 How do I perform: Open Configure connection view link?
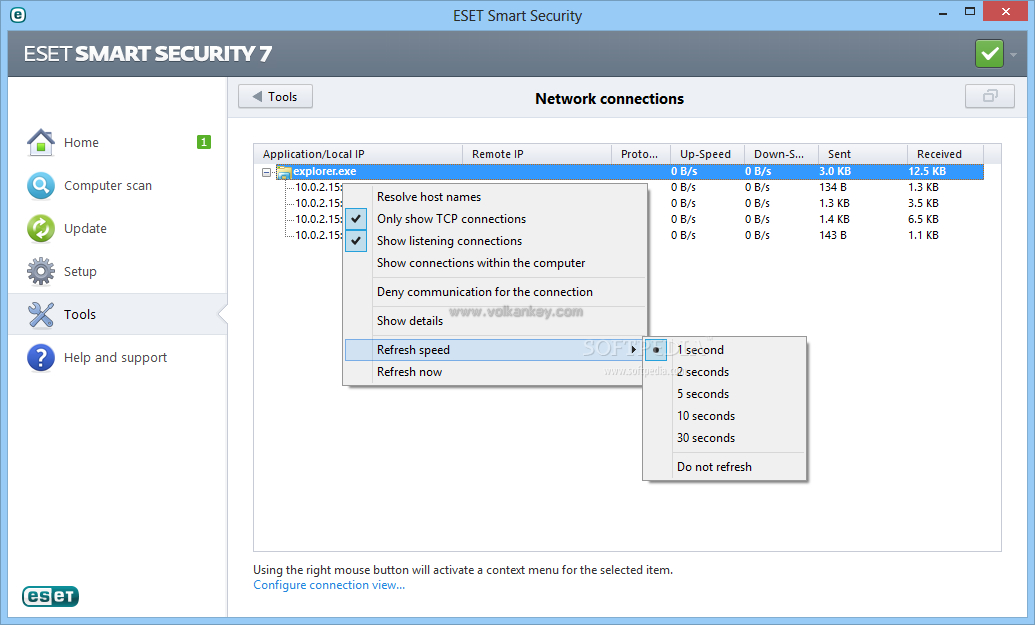coord(329,585)
